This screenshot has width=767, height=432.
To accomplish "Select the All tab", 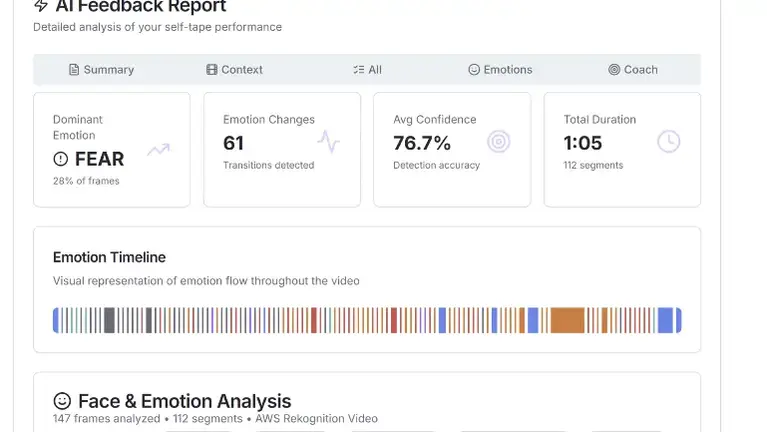I will click(367, 70).
